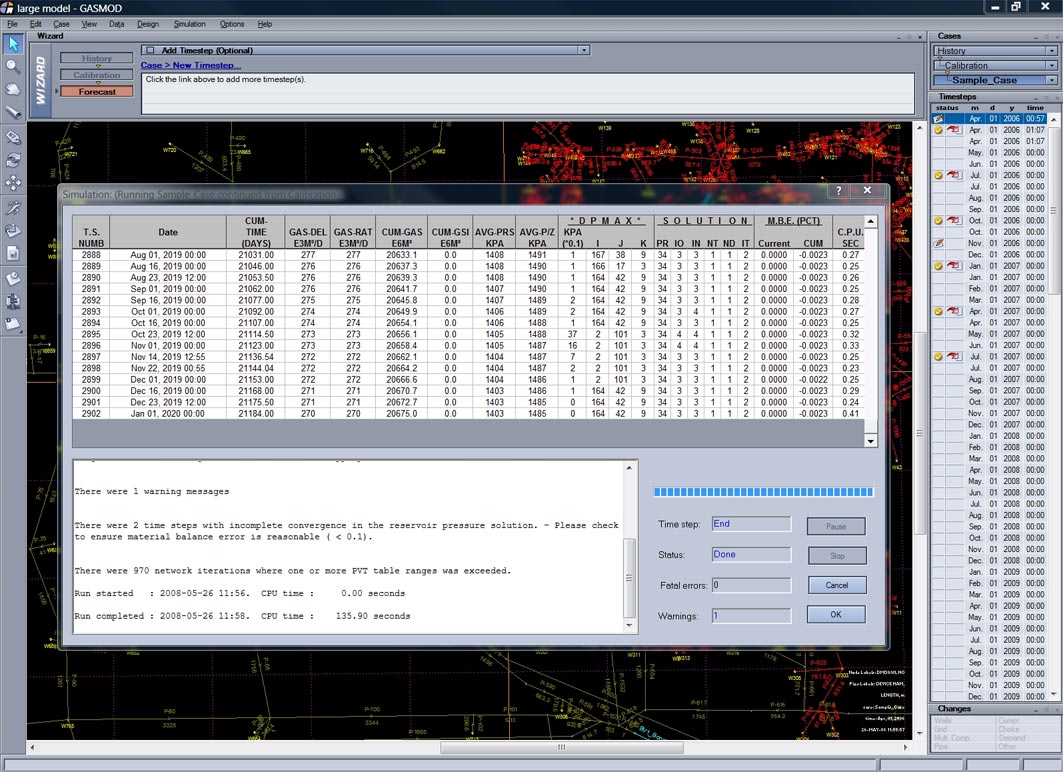
Task: Toggle the Add Timestep (Optional) checkbox
Action: point(150,50)
